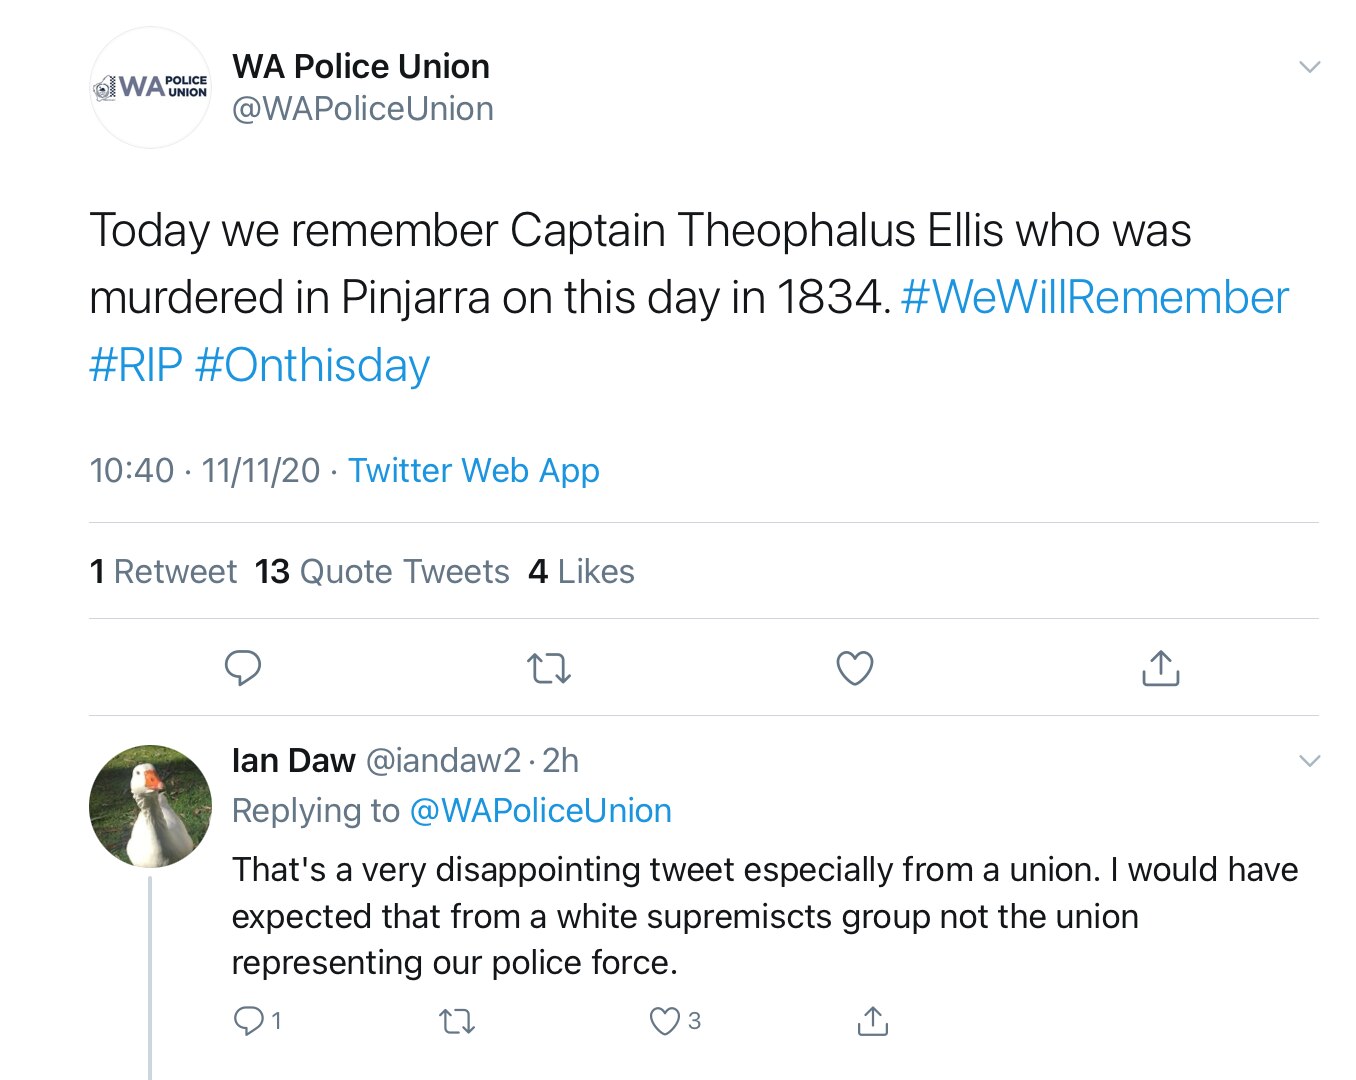Viewport: 1356px width, 1080px height.
Task: Share the WA Police Union tweet
Action: coord(1159,668)
